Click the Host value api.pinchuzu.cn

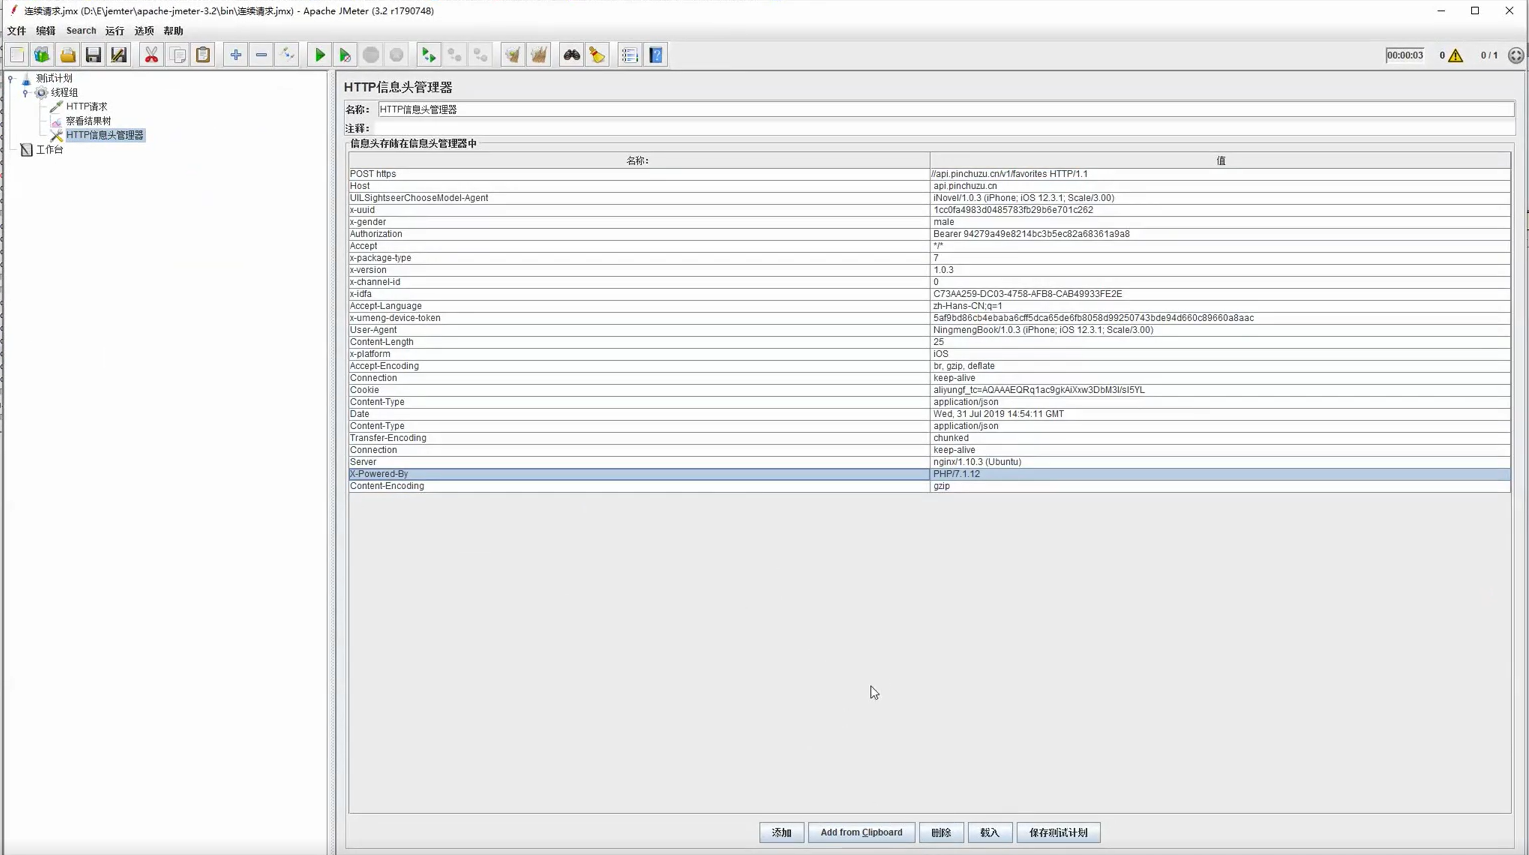[1220, 186]
